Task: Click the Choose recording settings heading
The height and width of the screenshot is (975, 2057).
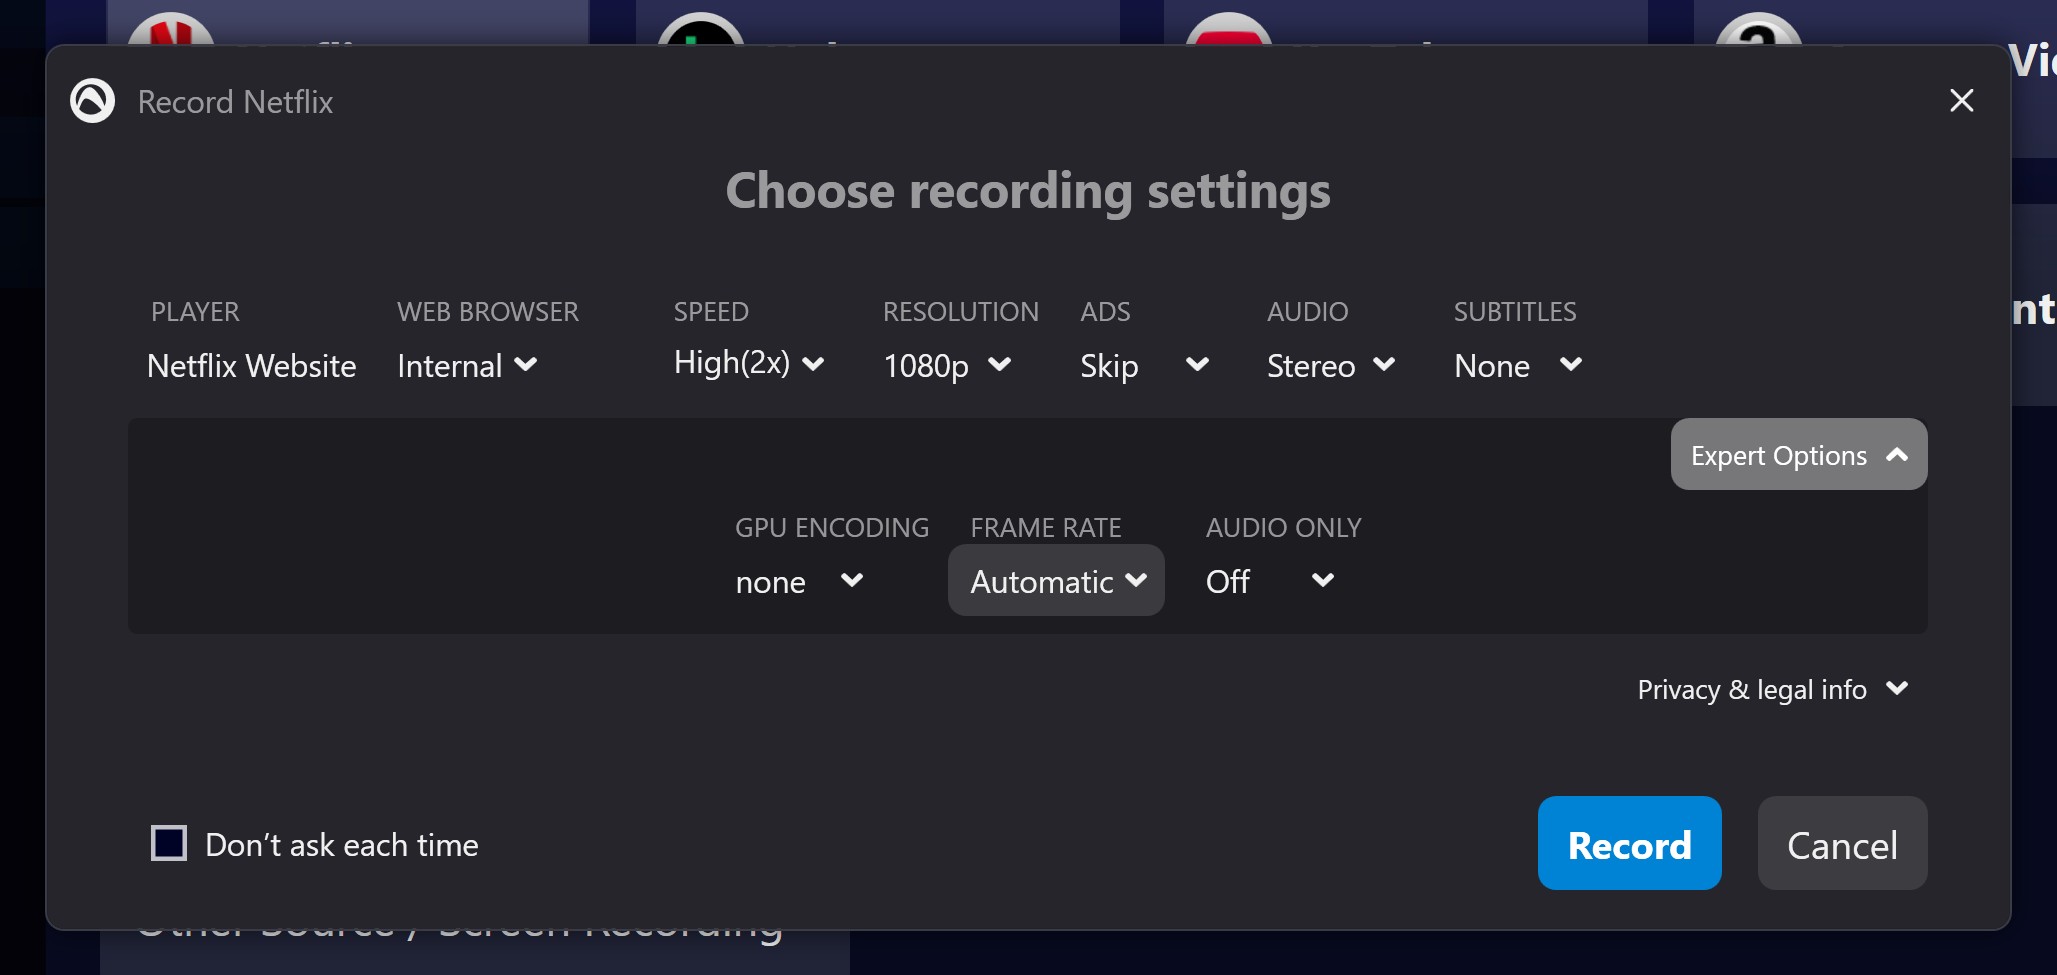Action: pyautogui.click(x=1028, y=191)
